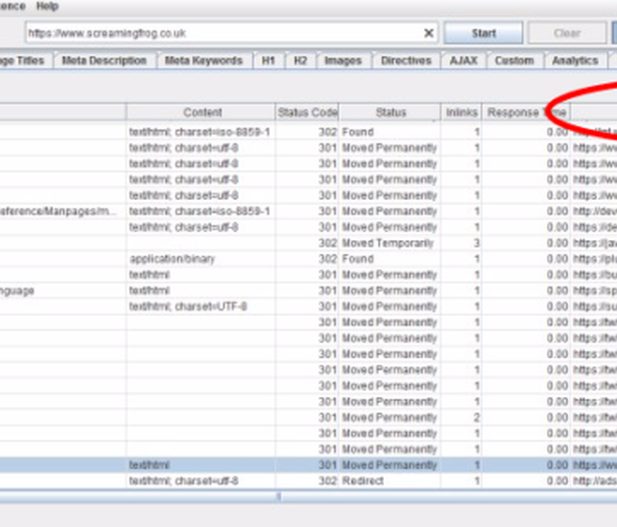The width and height of the screenshot is (617, 527).
Task: Open the H2 tab
Action: coord(300,61)
